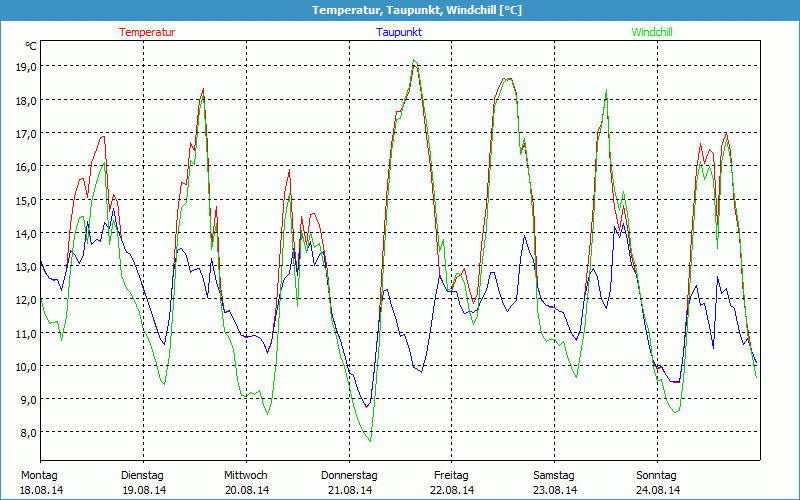The height and width of the screenshot is (500, 800).
Task: Select the green 'Windchill' legend label
Action: pyautogui.click(x=652, y=32)
